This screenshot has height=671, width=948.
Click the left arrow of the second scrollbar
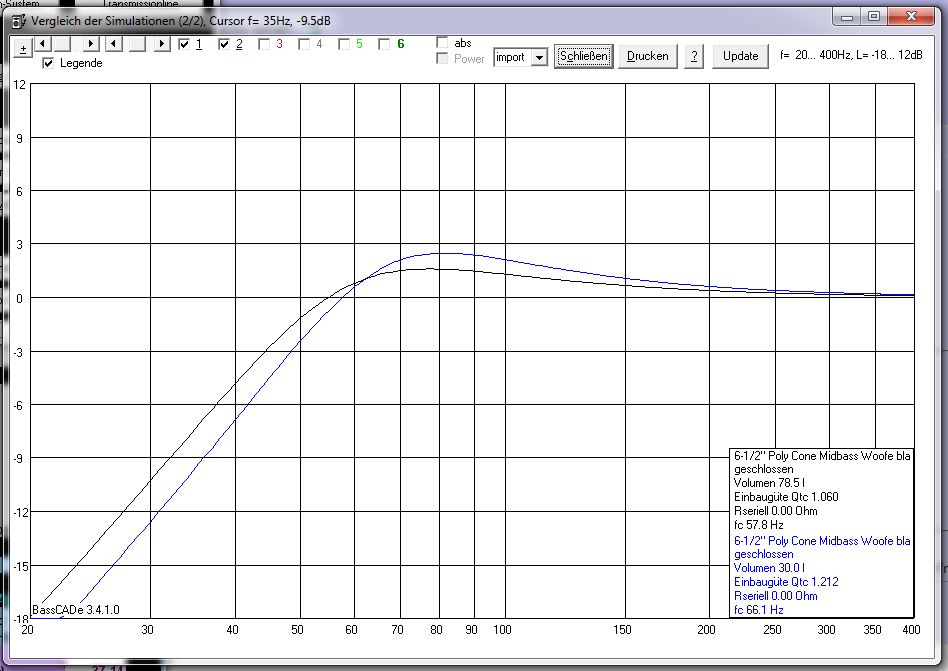coord(114,44)
